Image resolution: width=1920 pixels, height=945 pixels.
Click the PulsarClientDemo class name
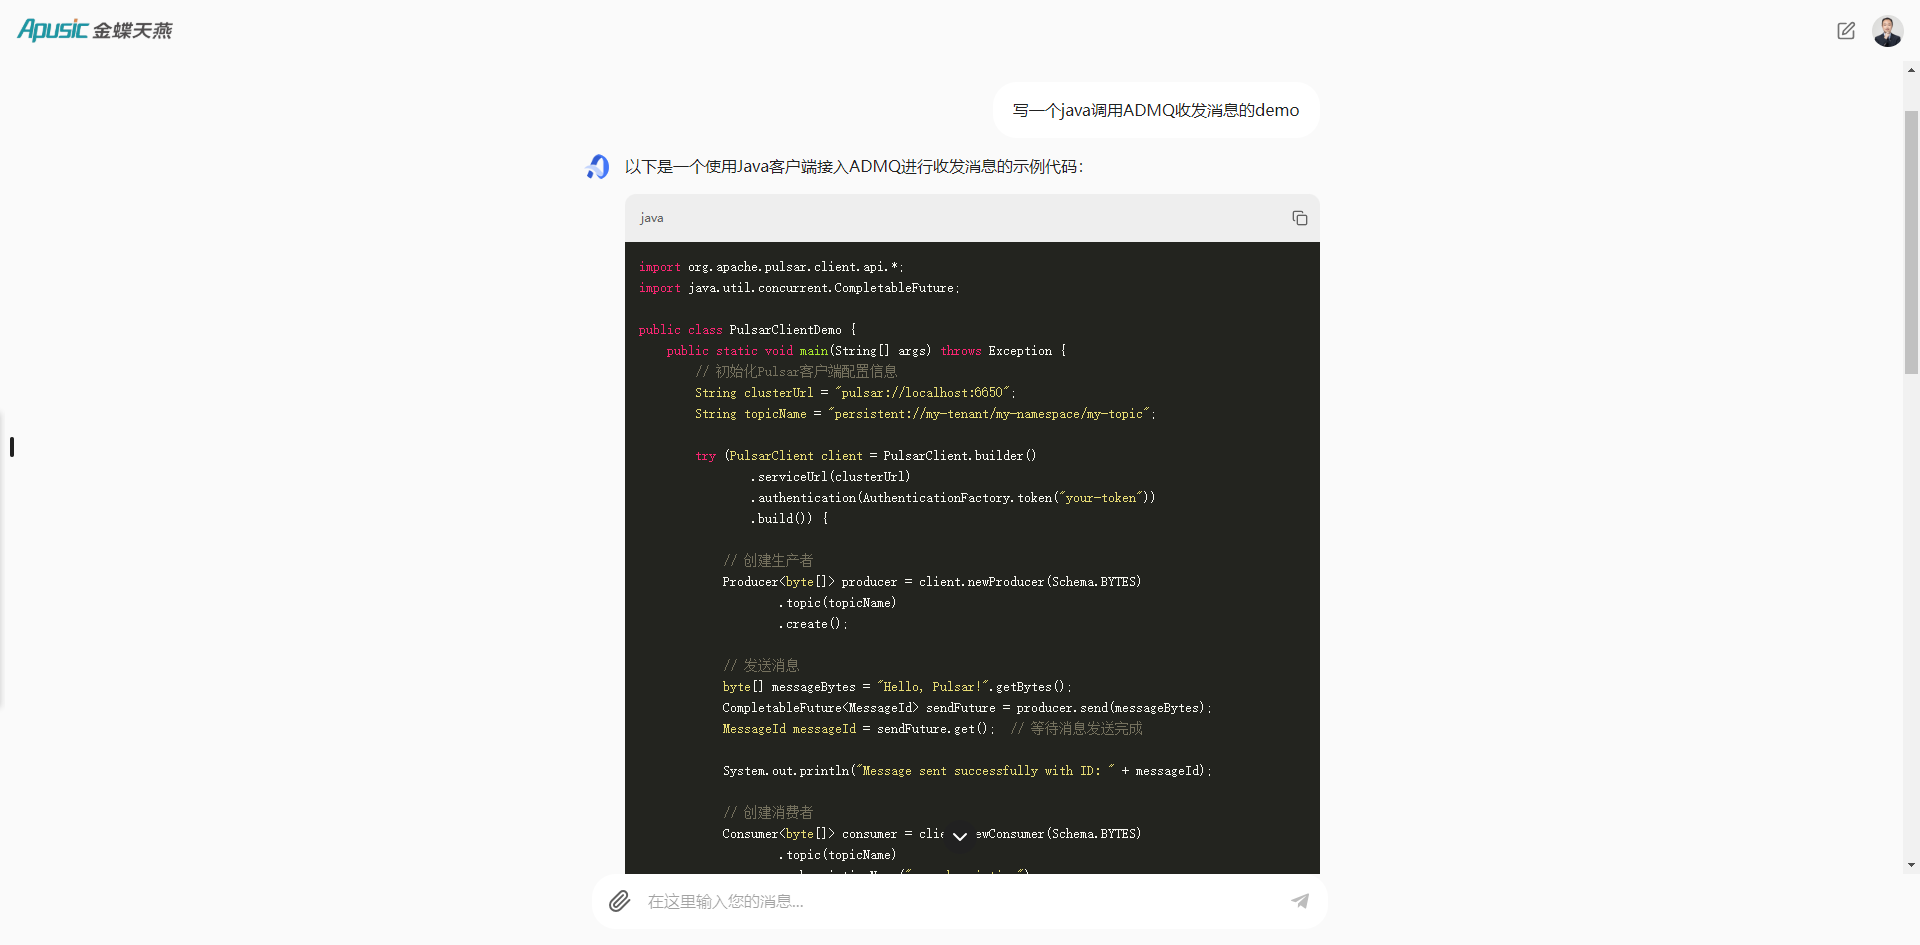click(785, 330)
